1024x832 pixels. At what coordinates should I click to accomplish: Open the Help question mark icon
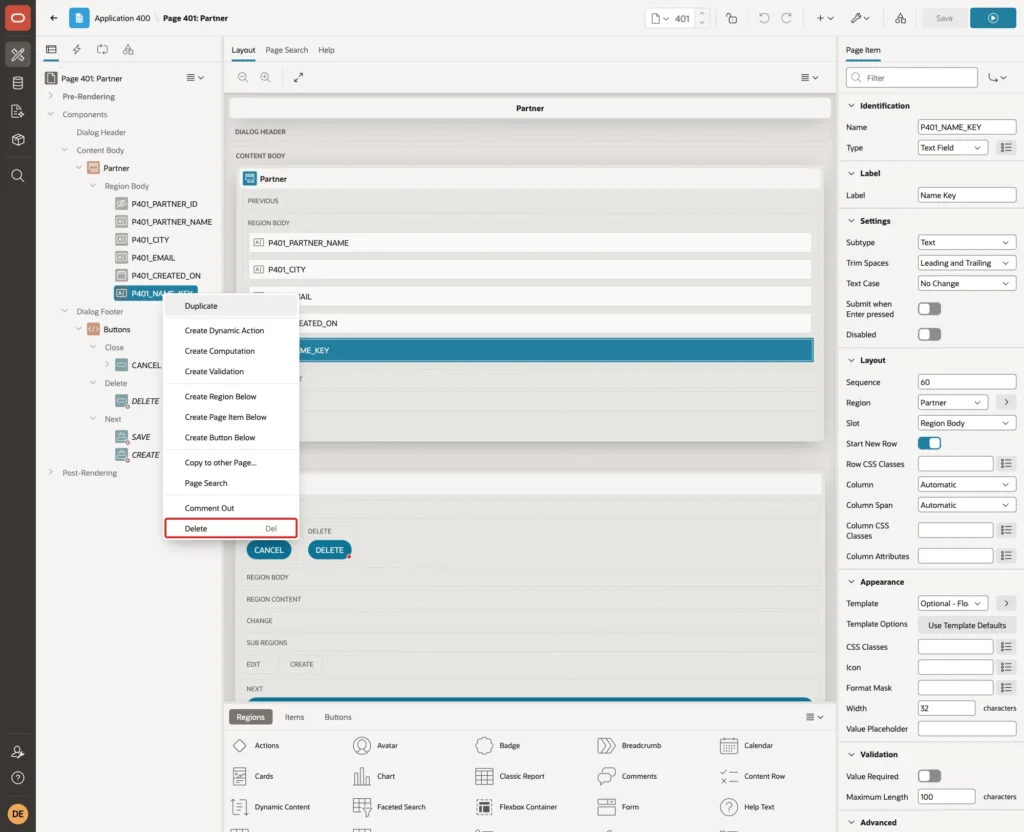point(18,778)
